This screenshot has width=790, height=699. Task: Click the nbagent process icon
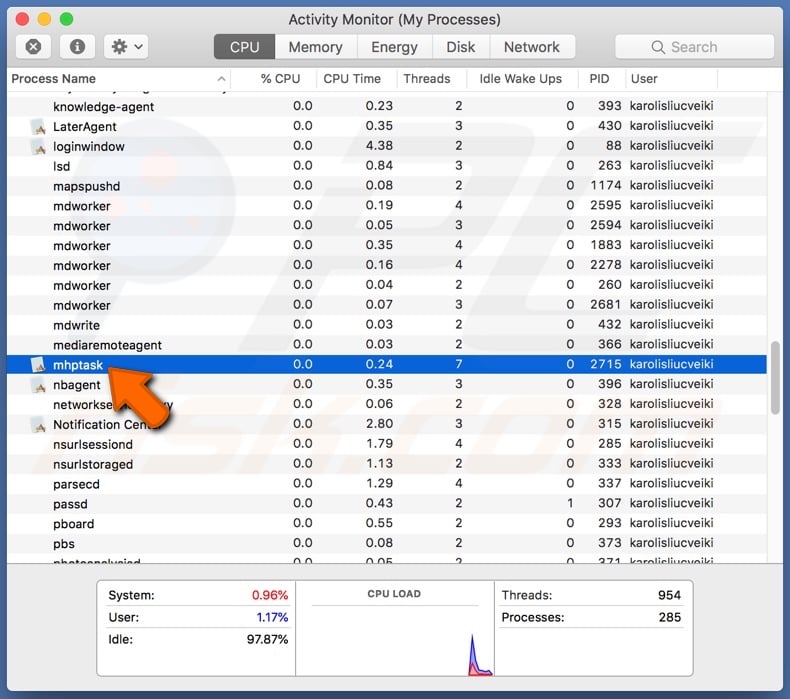click(x=38, y=385)
